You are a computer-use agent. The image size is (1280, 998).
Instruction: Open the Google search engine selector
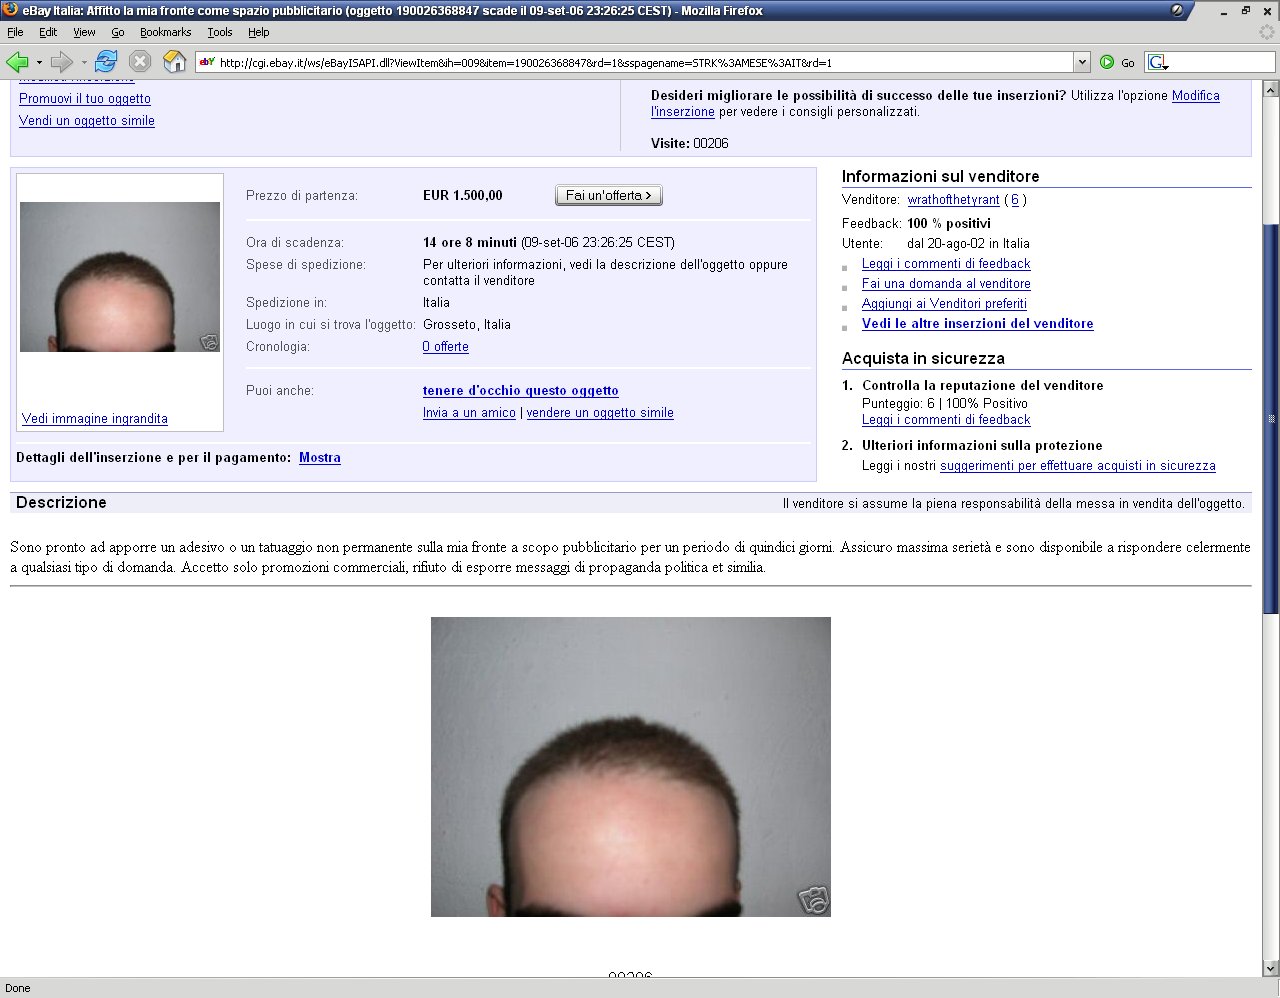1158,62
